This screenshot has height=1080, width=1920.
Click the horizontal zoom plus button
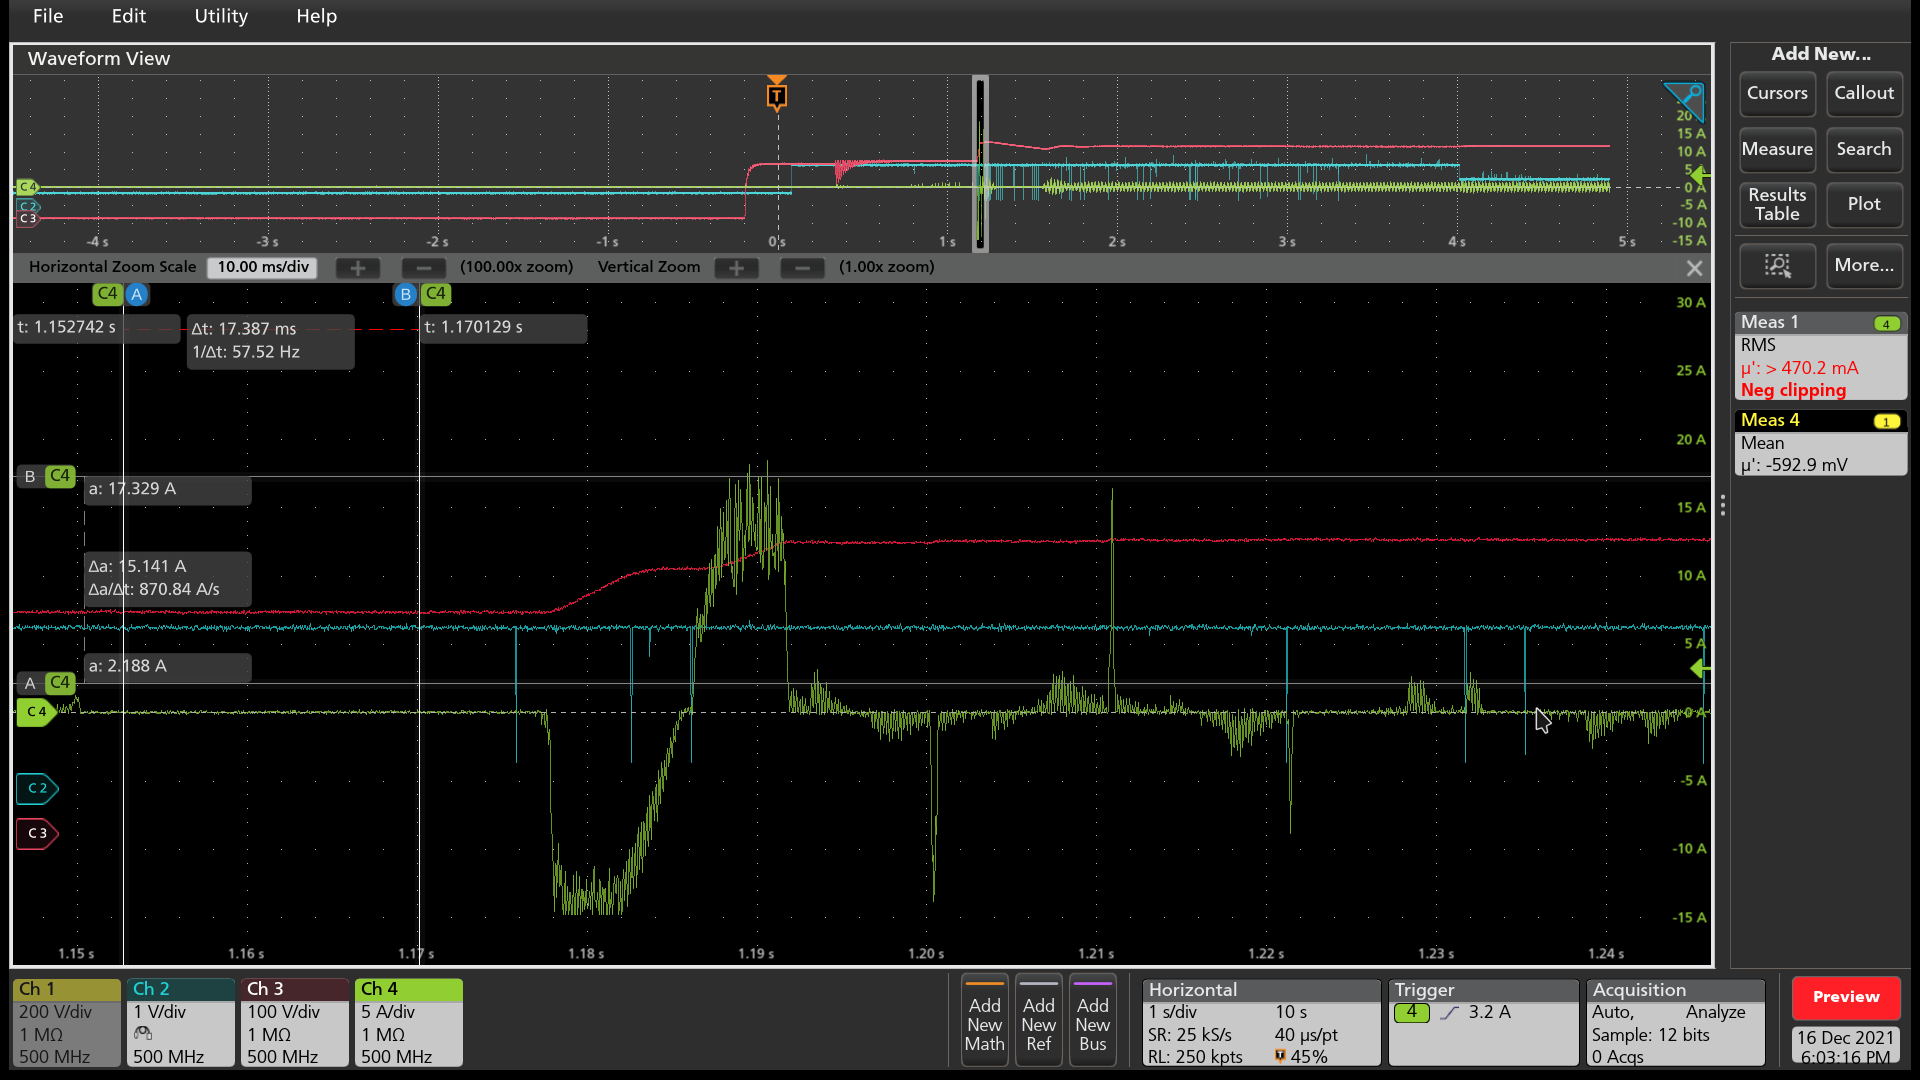coord(357,268)
